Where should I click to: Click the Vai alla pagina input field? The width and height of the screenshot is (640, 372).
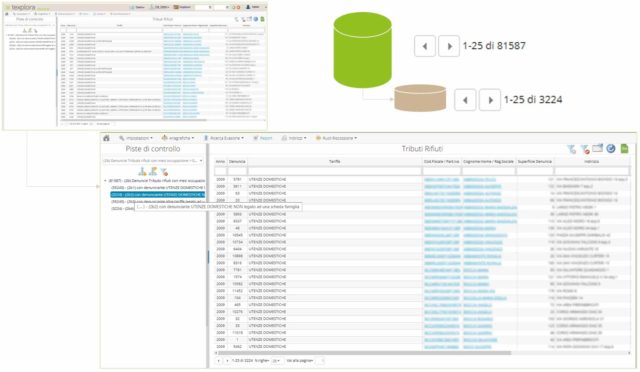coord(320,361)
